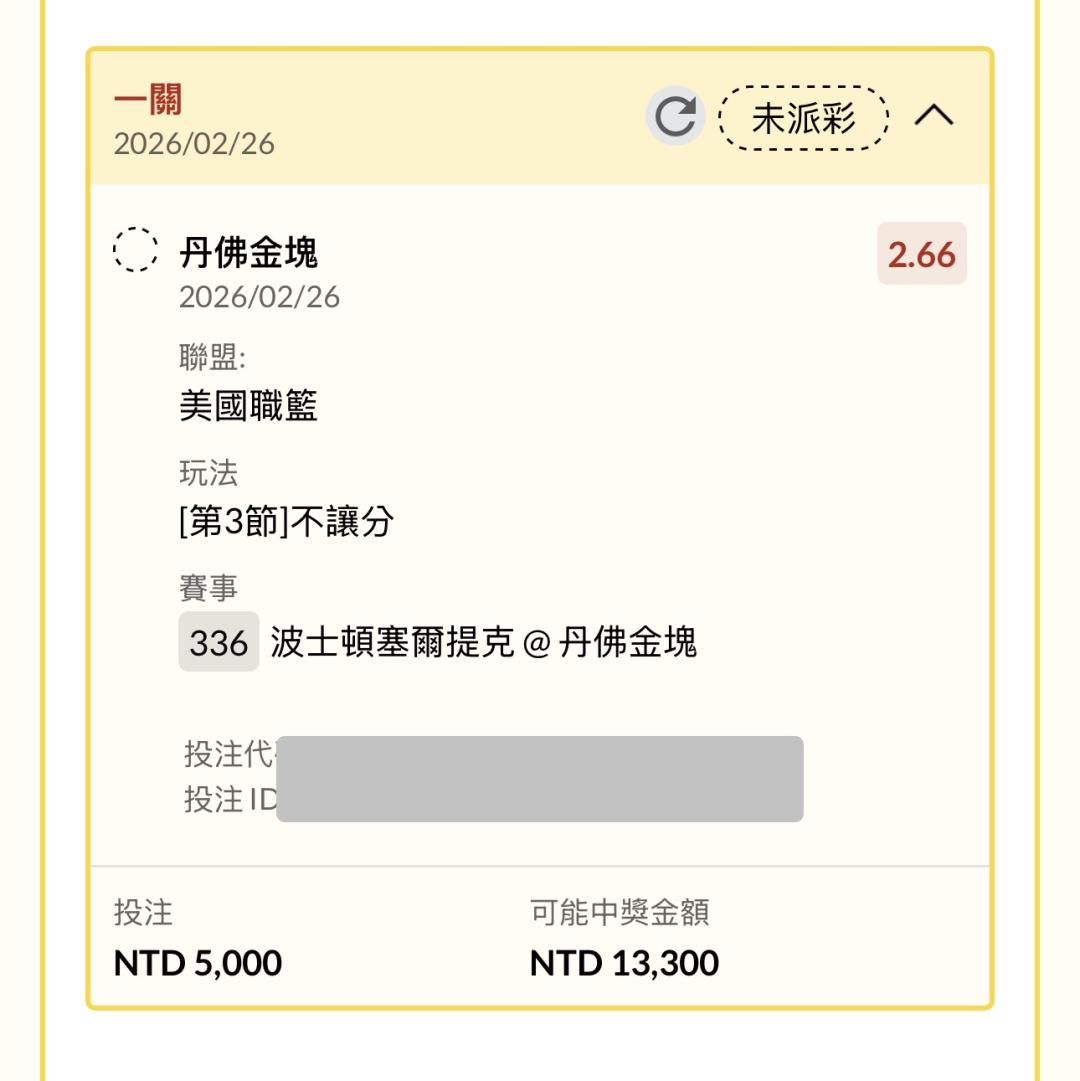Click the 波士頓塞爾提克 @ 丹佛金塊 matchup
The width and height of the screenshot is (1080, 1081).
(x=483, y=642)
